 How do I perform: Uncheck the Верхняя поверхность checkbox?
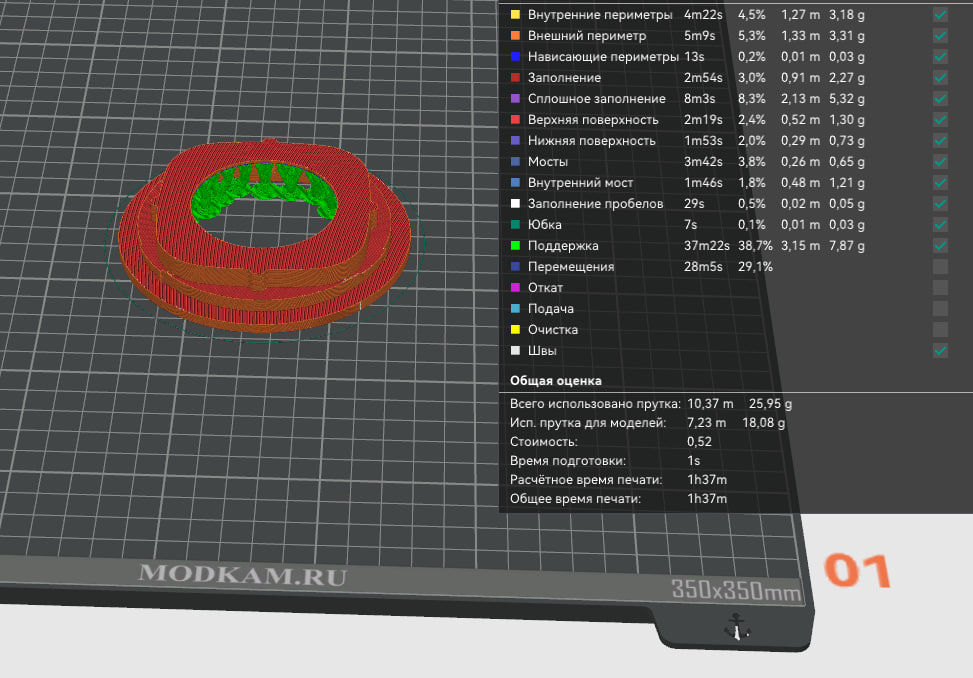(x=940, y=120)
